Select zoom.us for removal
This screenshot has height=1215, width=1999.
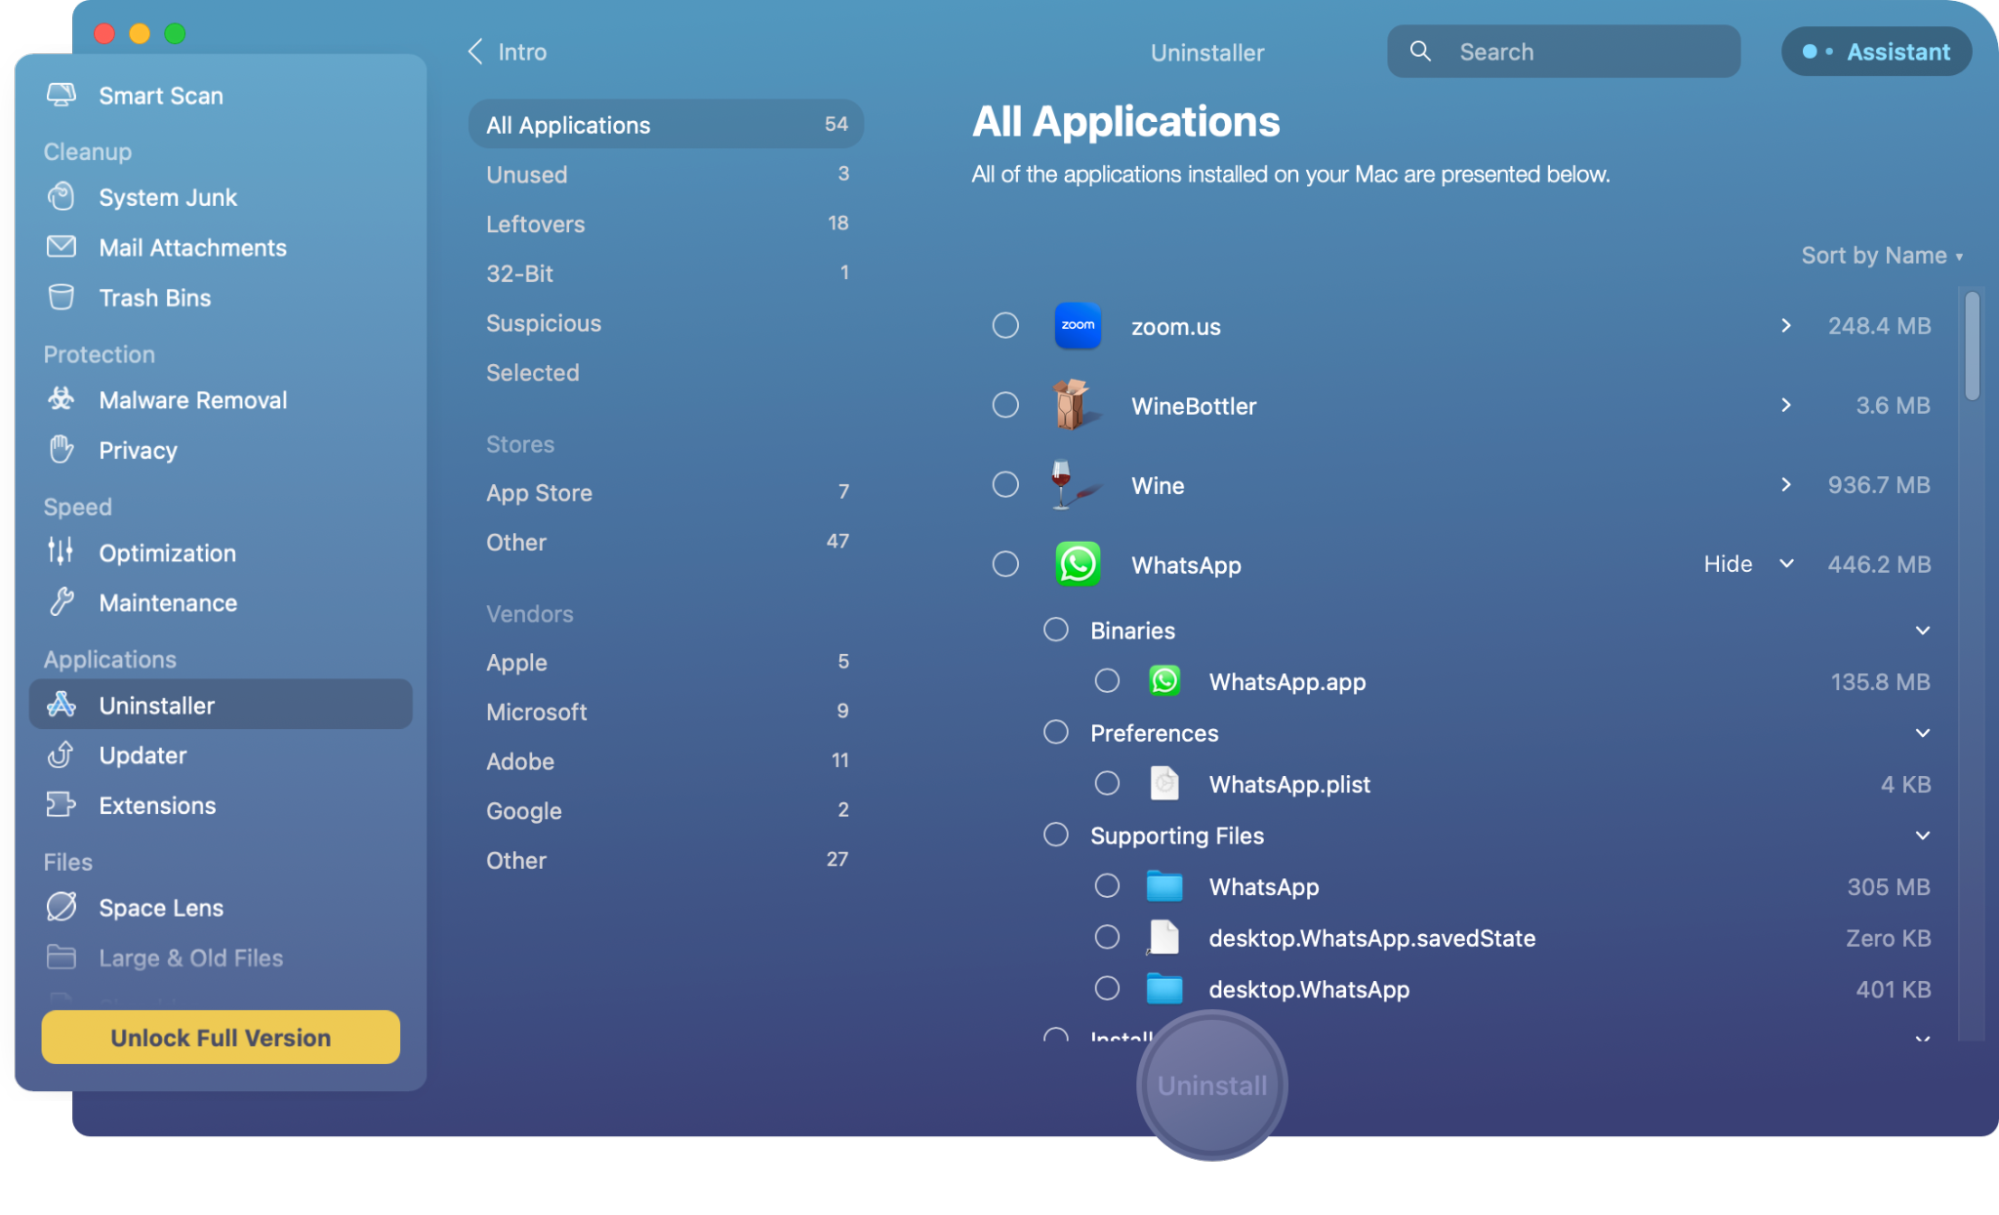coord(1005,325)
